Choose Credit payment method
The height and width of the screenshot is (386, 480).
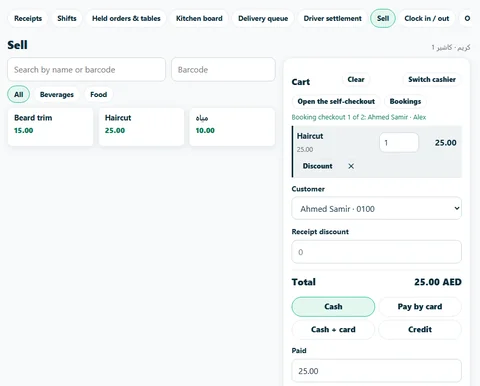420,330
